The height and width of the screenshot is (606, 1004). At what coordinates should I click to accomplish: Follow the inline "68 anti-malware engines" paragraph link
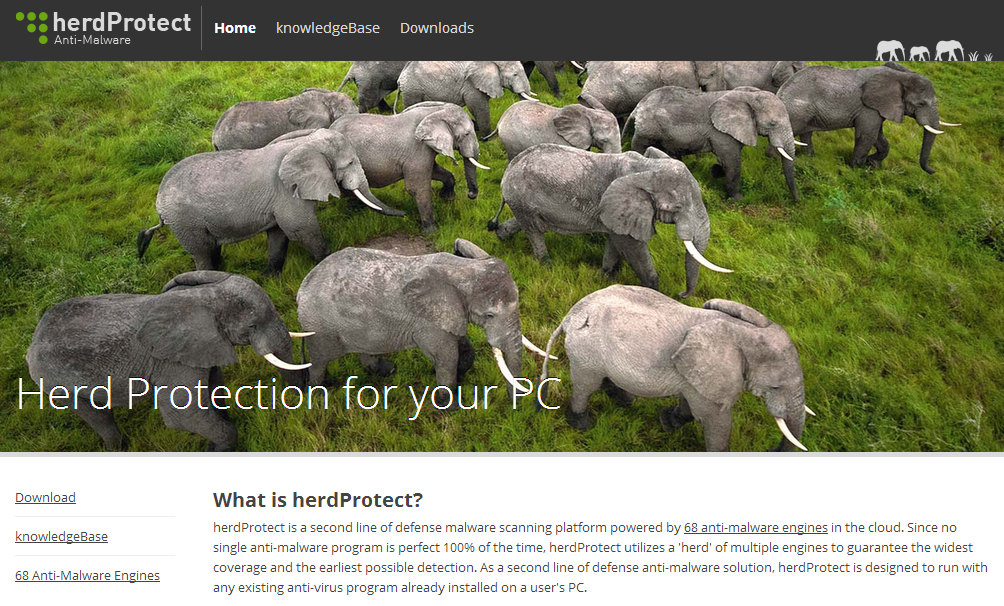[x=755, y=528]
